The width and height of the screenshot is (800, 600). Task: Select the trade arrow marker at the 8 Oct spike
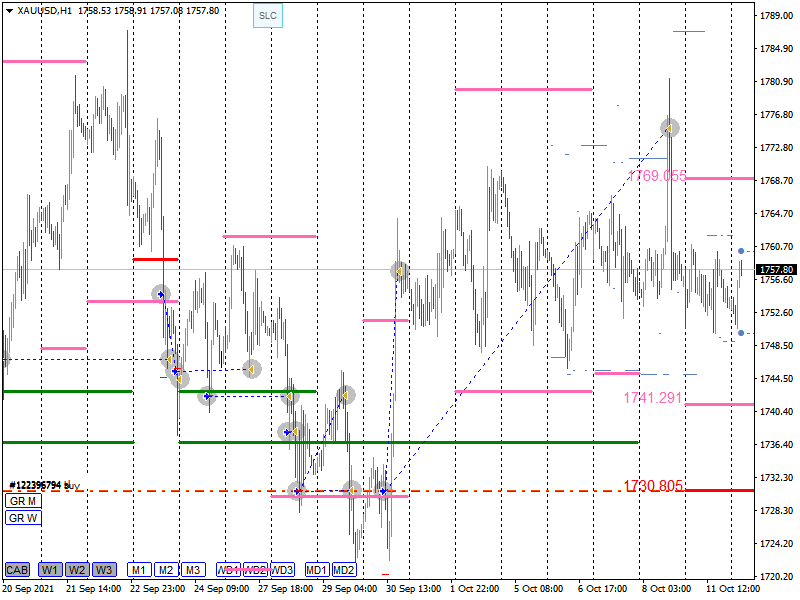(669, 128)
